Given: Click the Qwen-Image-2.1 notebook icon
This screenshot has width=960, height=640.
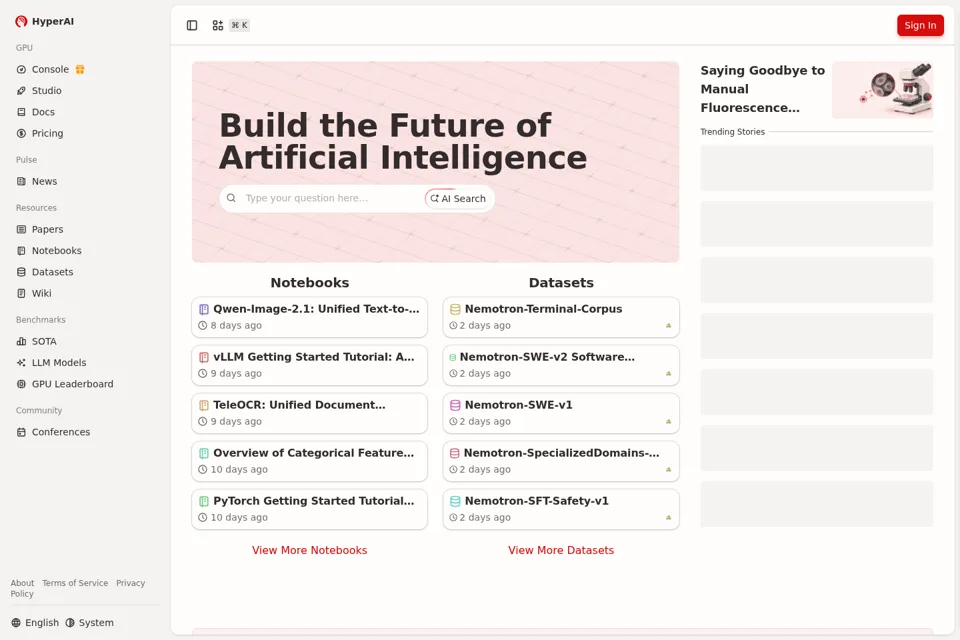Looking at the screenshot, I should click(204, 309).
